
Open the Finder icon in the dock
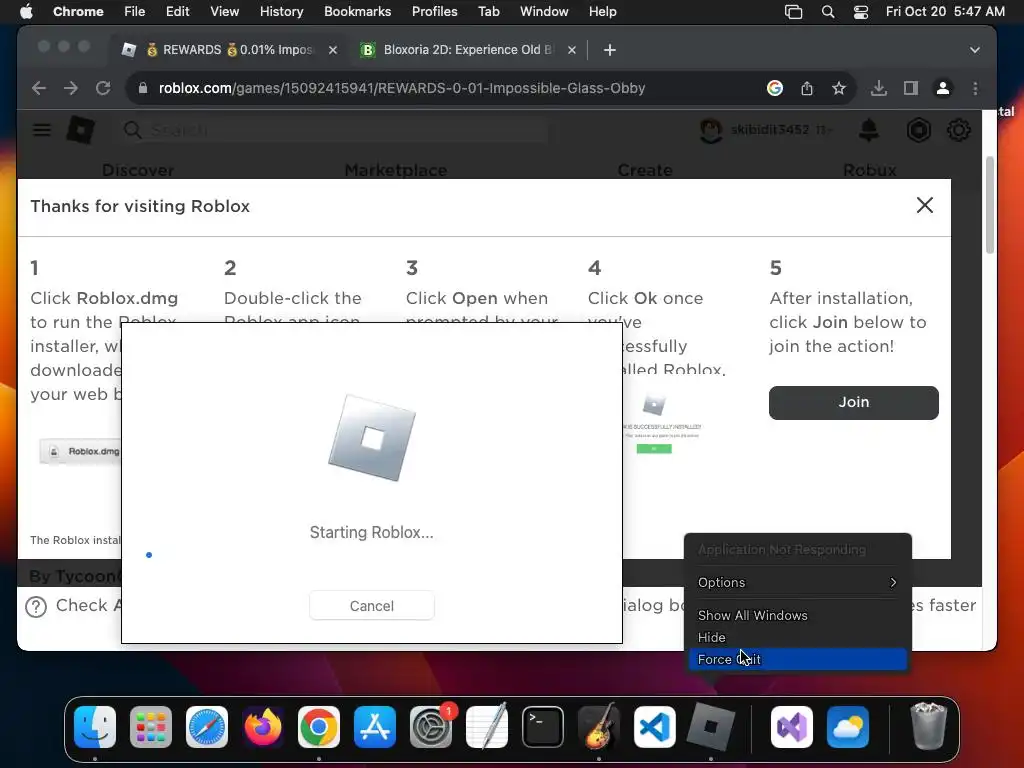pyautogui.click(x=95, y=727)
